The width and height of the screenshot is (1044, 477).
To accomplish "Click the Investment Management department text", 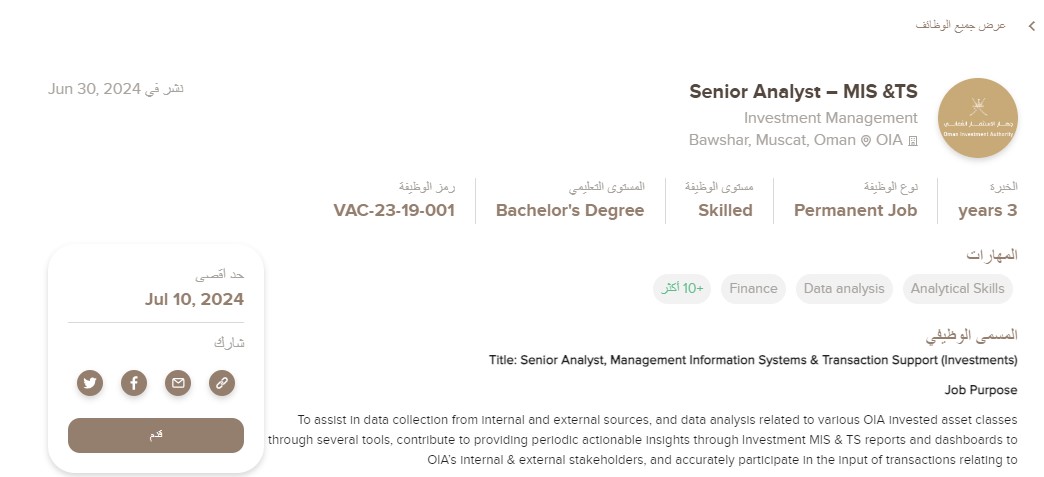I will pyautogui.click(x=830, y=118).
